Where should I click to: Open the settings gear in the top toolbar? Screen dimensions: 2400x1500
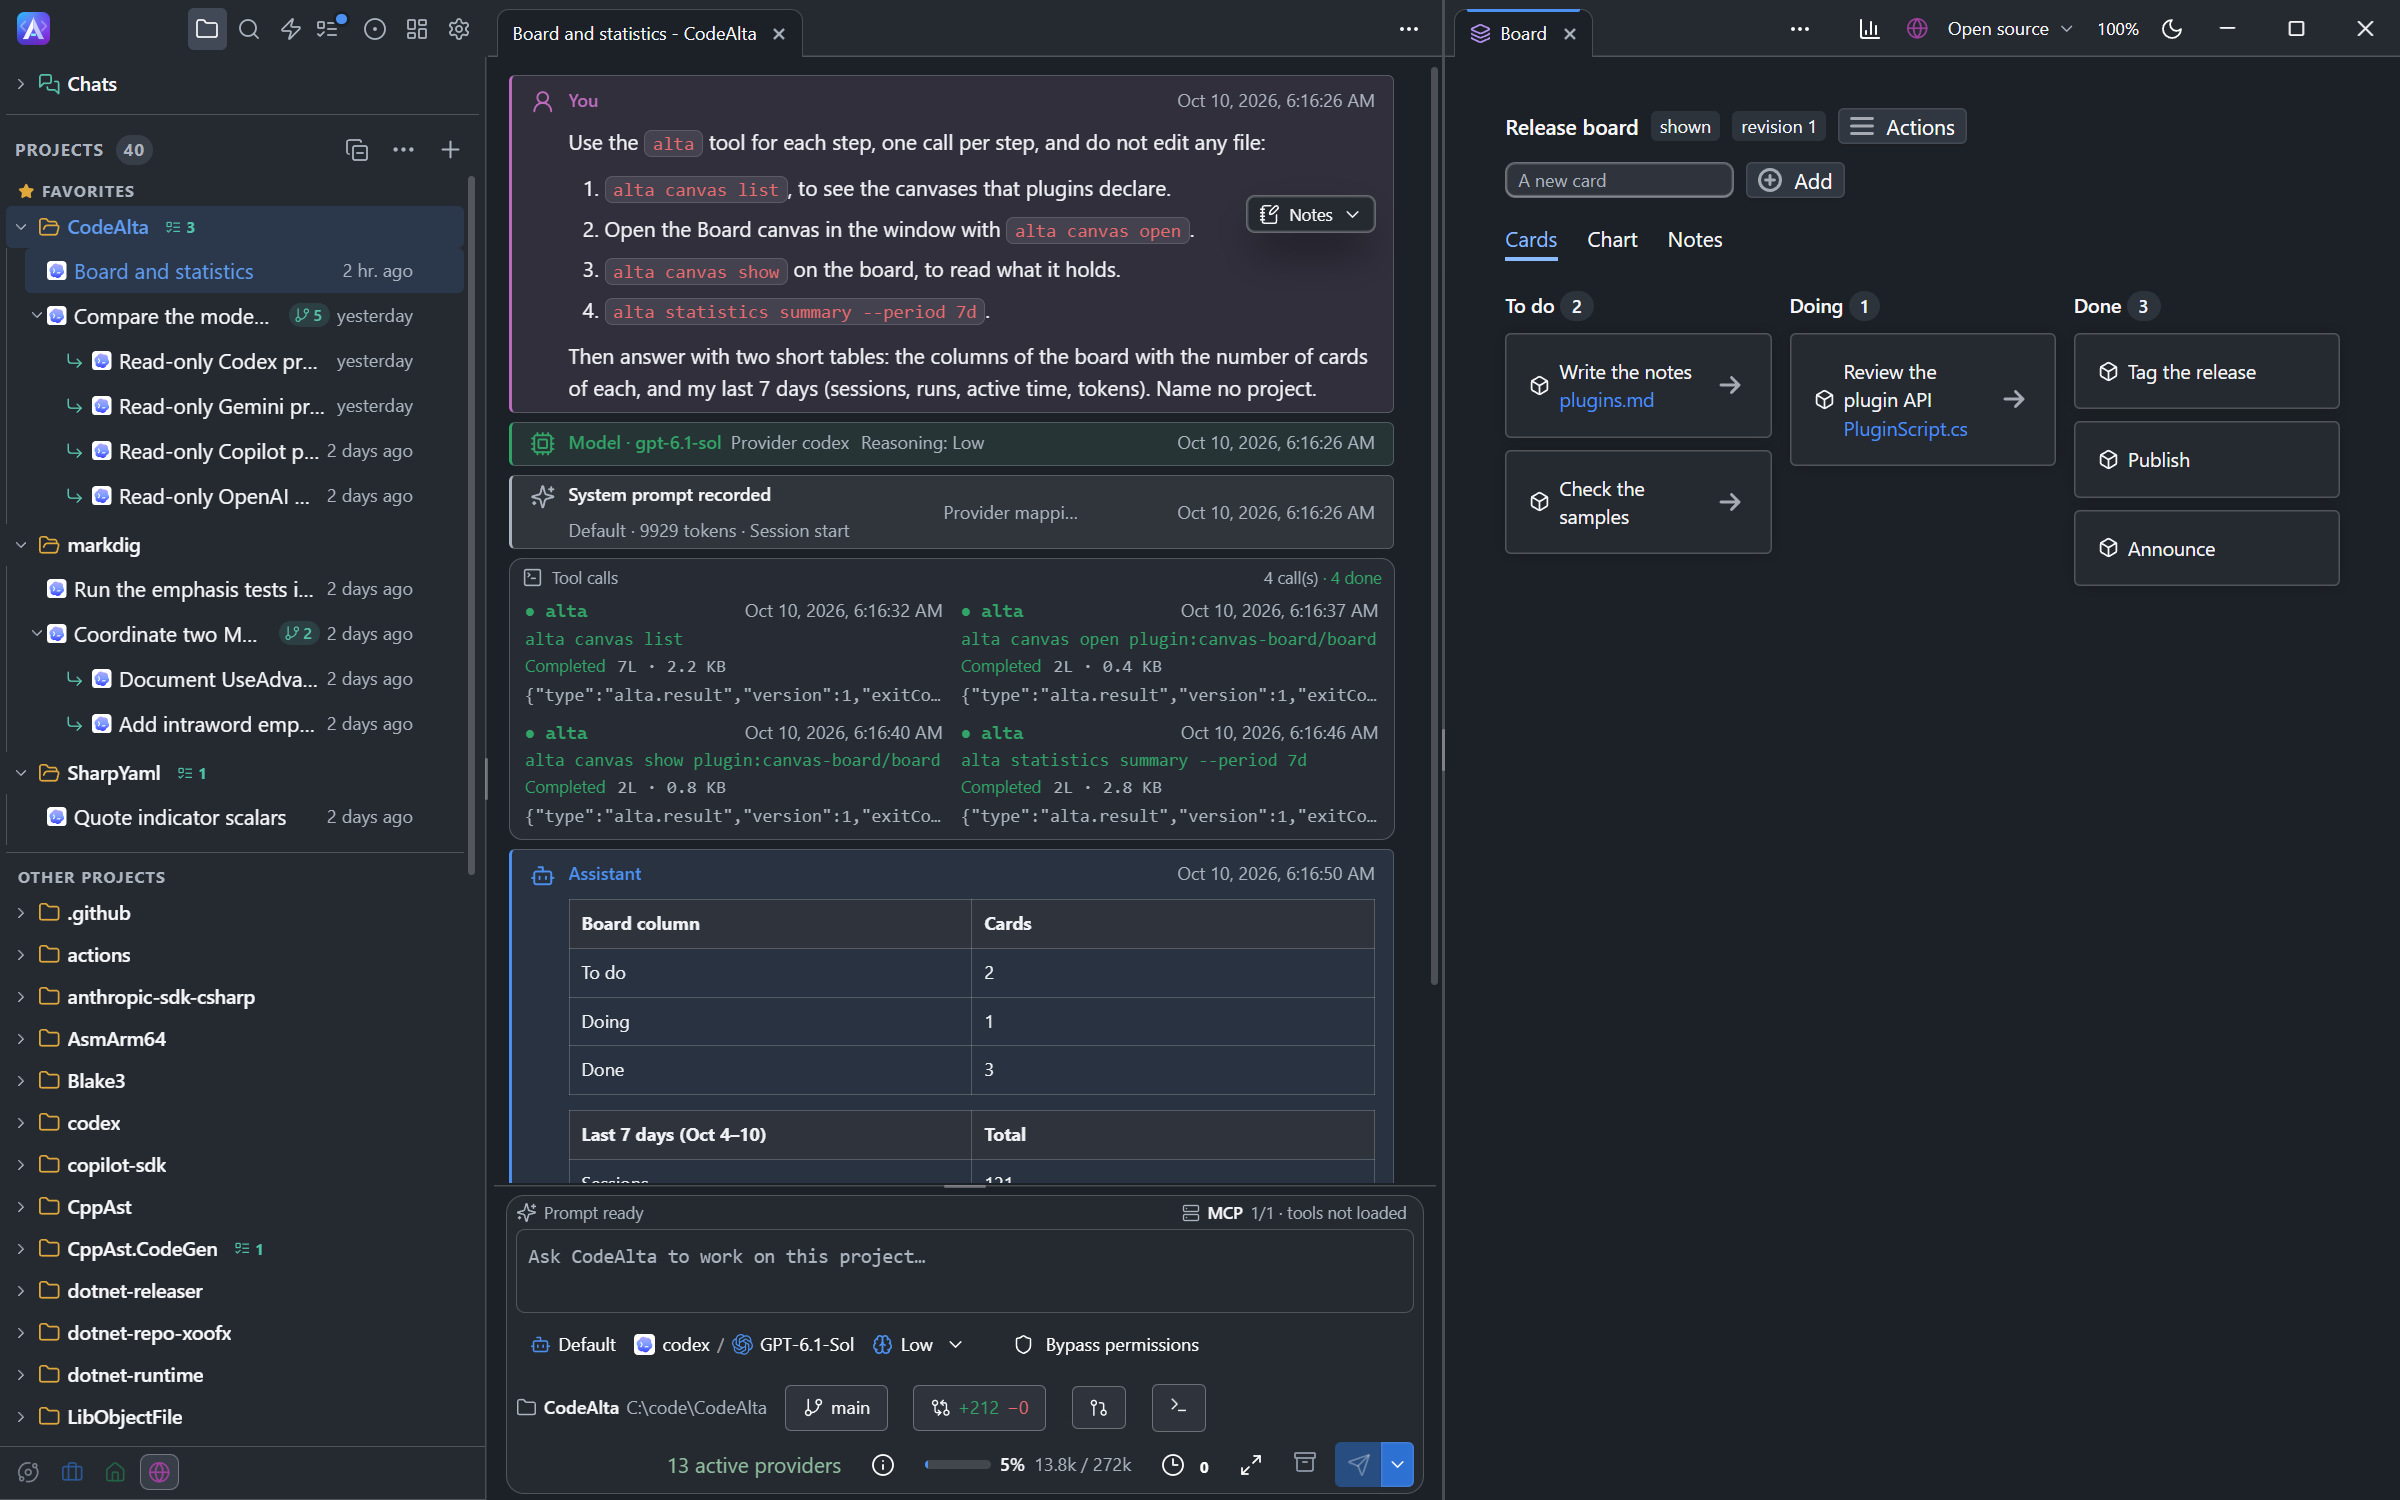[x=459, y=30]
